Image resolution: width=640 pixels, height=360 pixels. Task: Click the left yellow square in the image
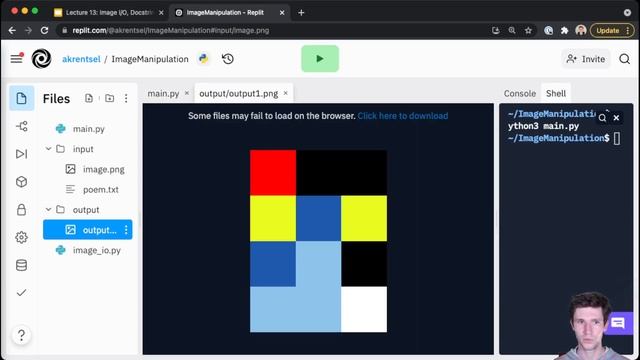pyautogui.click(x=273, y=218)
